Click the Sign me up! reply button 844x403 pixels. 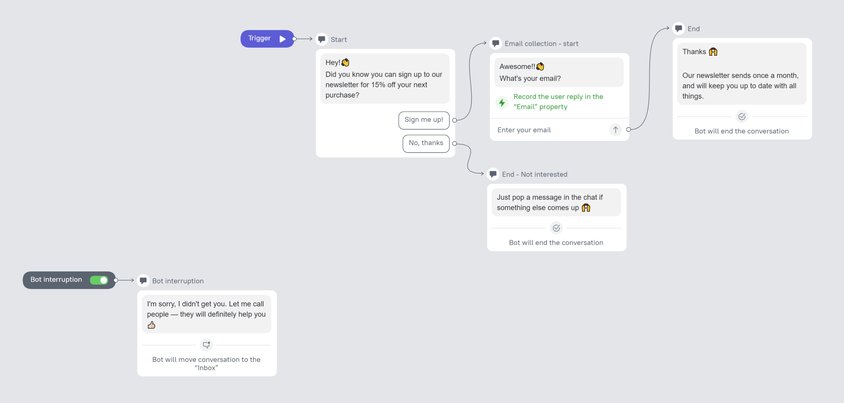click(x=424, y=120)
